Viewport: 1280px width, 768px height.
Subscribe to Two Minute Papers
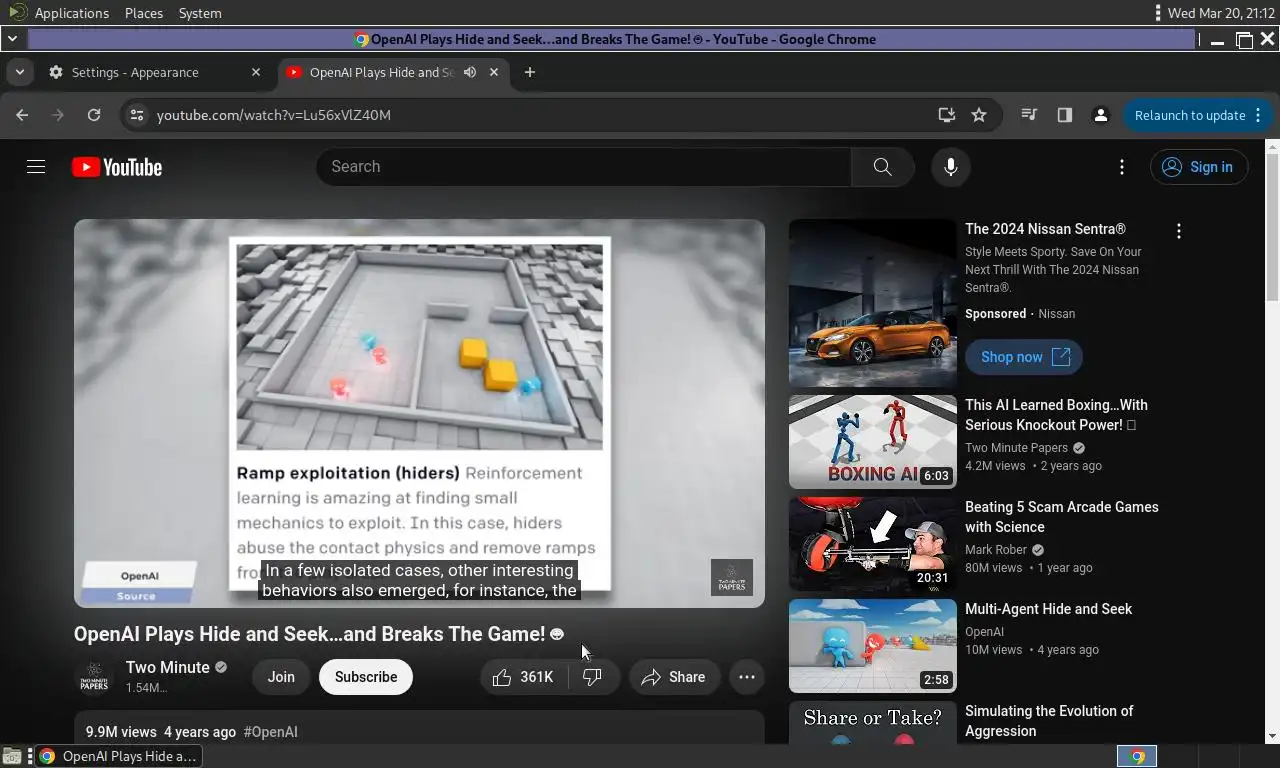pyautogui.click(x=366, y=677)
